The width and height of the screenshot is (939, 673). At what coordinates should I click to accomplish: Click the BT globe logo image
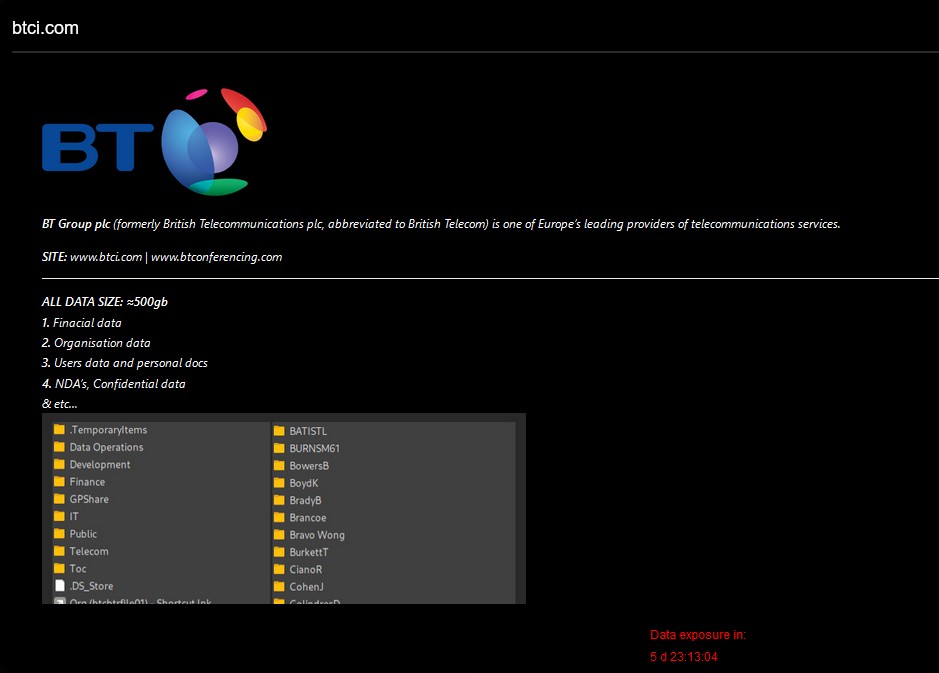point(213,141)
